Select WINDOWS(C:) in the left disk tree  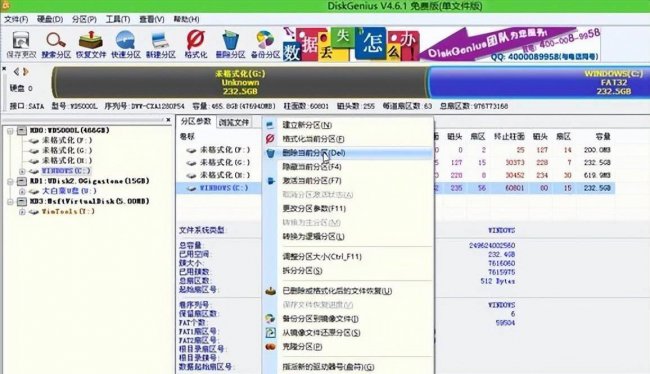[66, 171]
